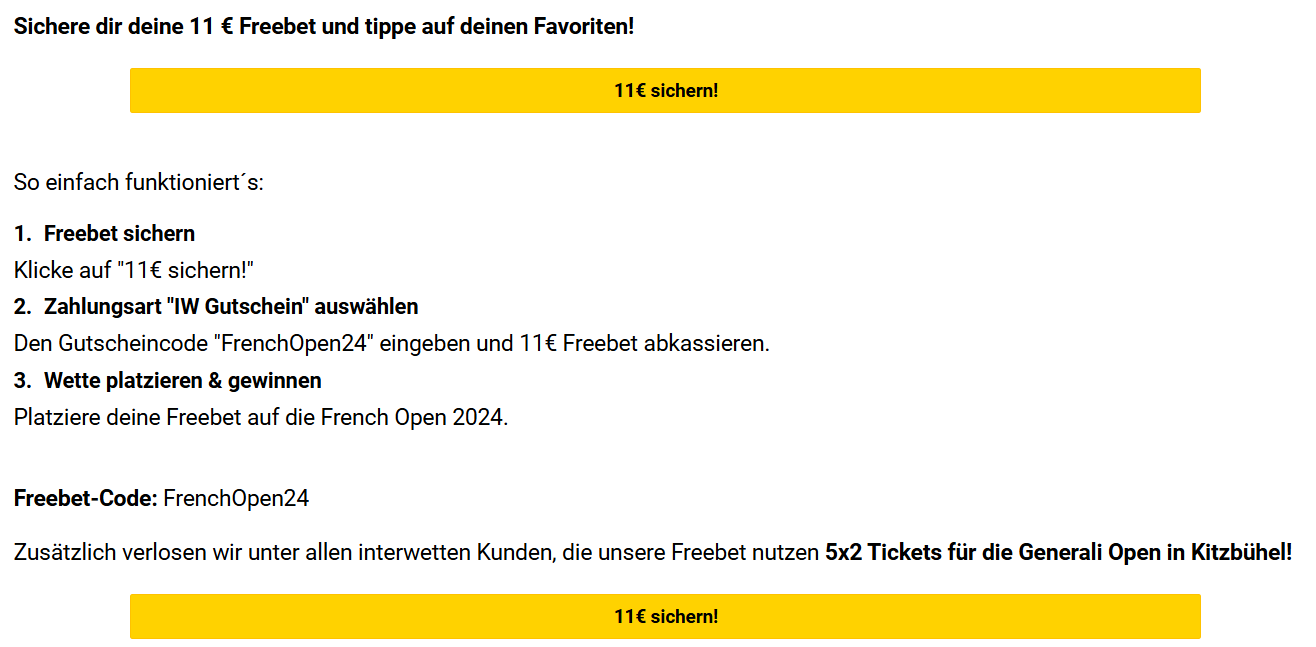The image size is (1316, 647).
Task: Click the bold "Freebet-Code:" label
Action: click(86, 498)
